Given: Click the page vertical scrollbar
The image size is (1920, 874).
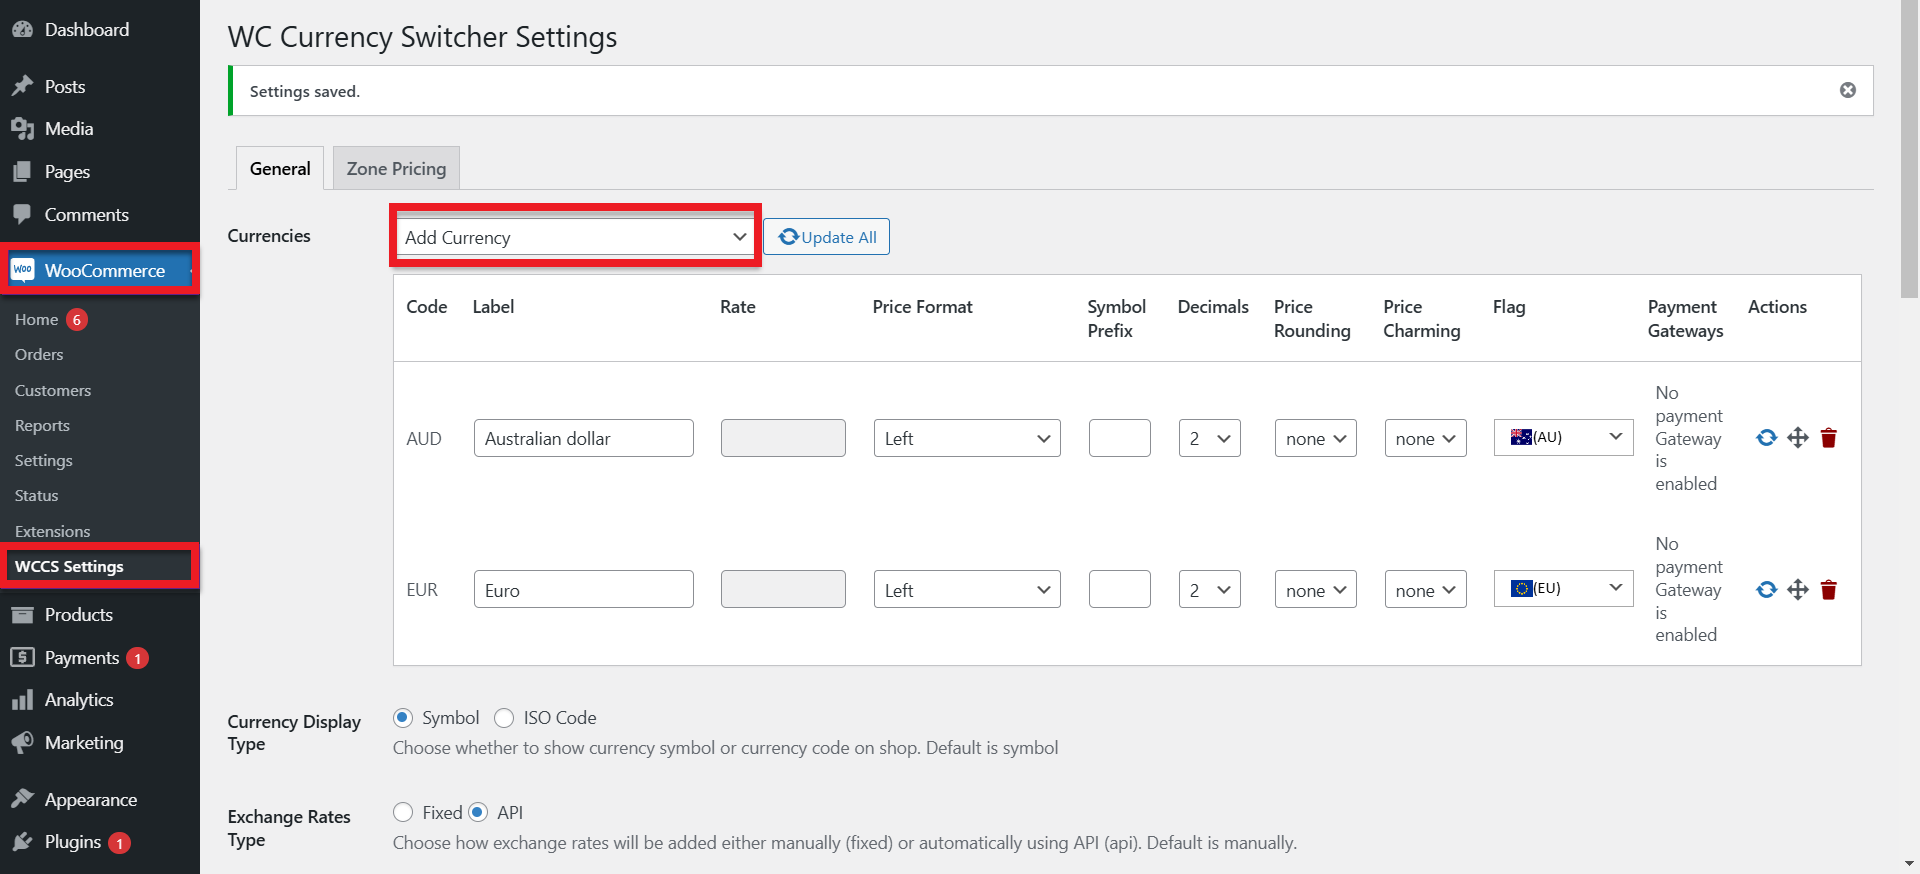Looking at the screenshot, I should pos(1910,150).
